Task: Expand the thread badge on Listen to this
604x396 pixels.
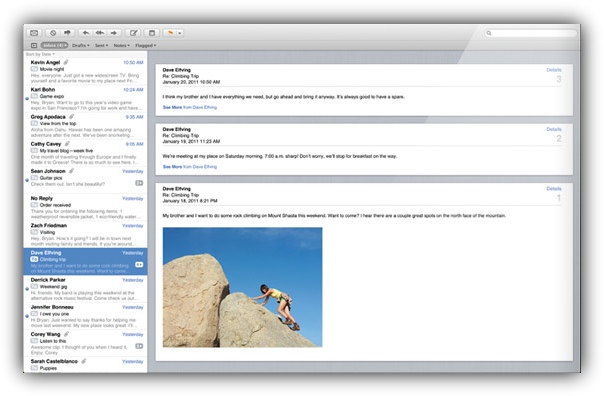Action: tap(139, 346)
